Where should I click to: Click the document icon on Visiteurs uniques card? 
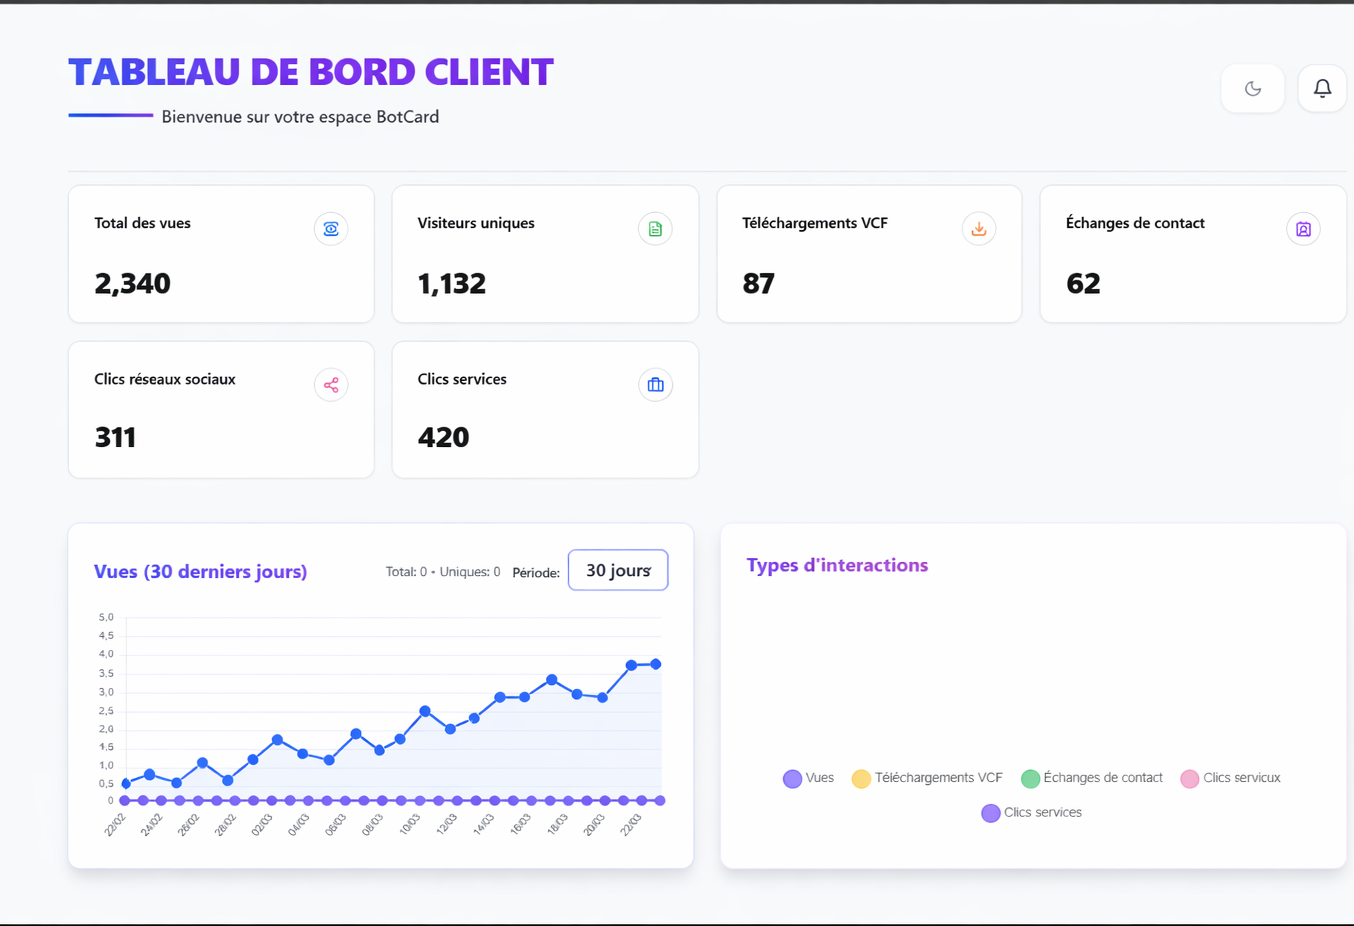[655, 229]
